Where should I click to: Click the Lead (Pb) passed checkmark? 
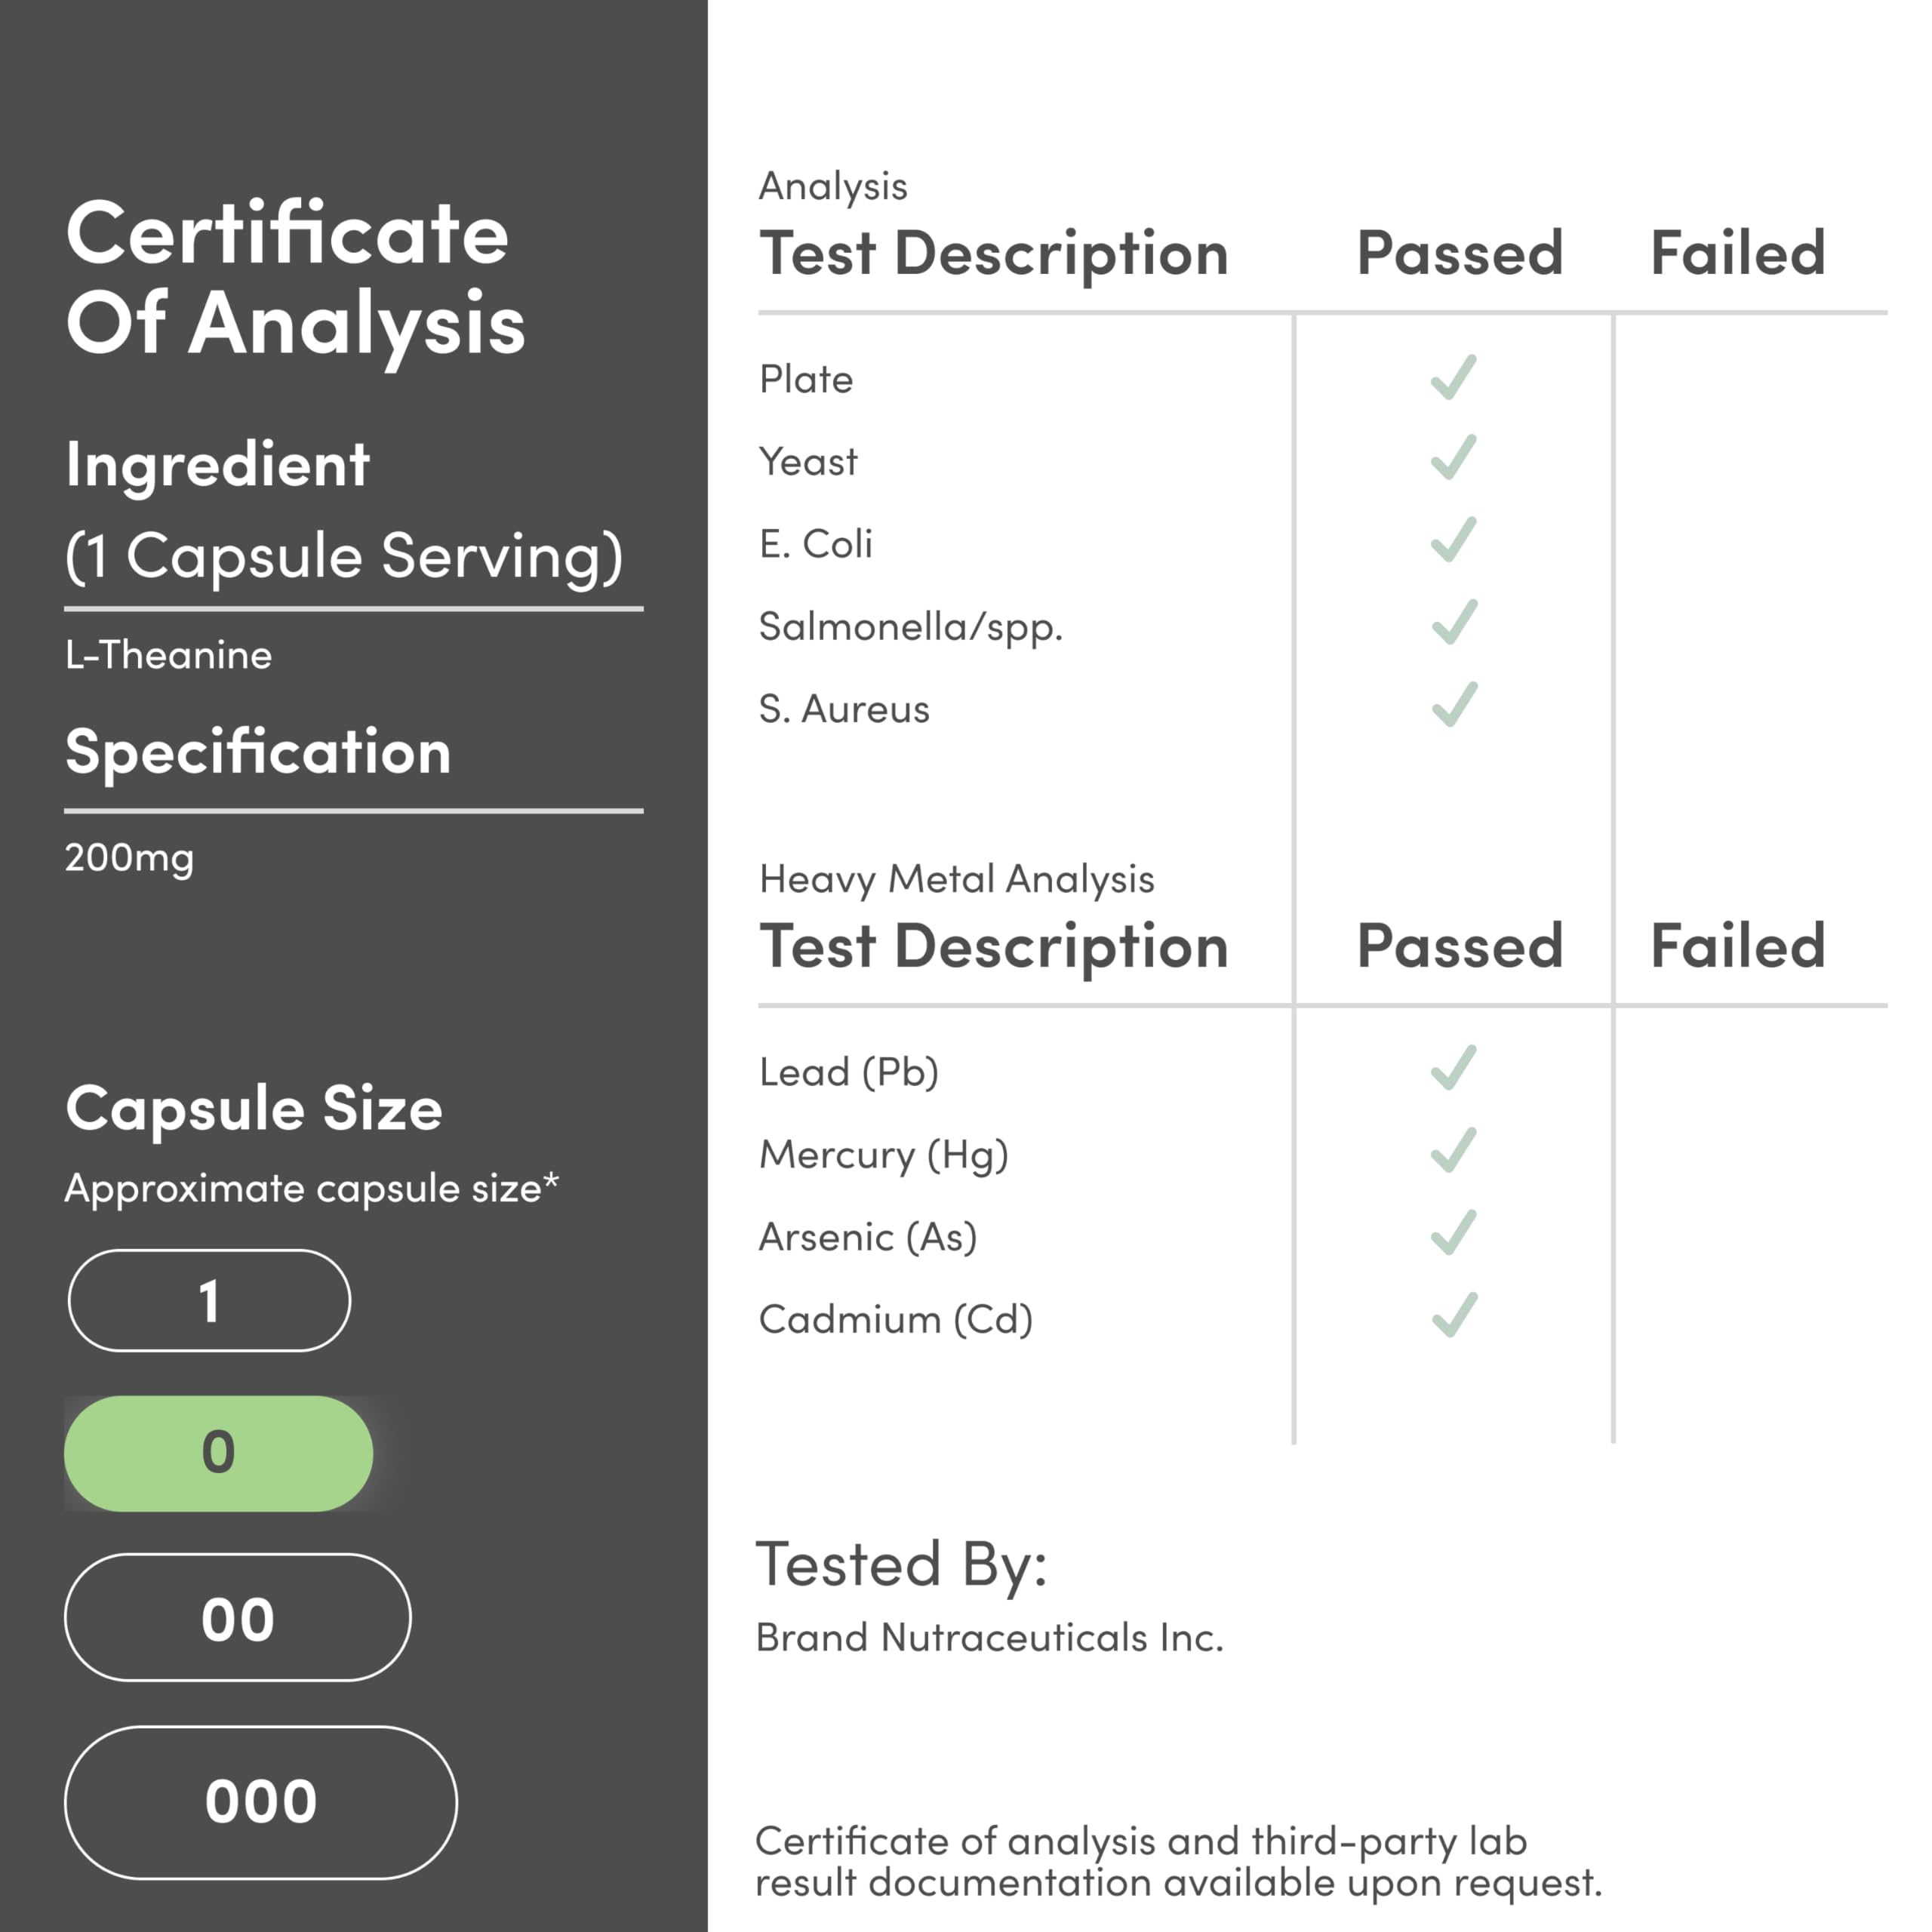point(1453,1068)
